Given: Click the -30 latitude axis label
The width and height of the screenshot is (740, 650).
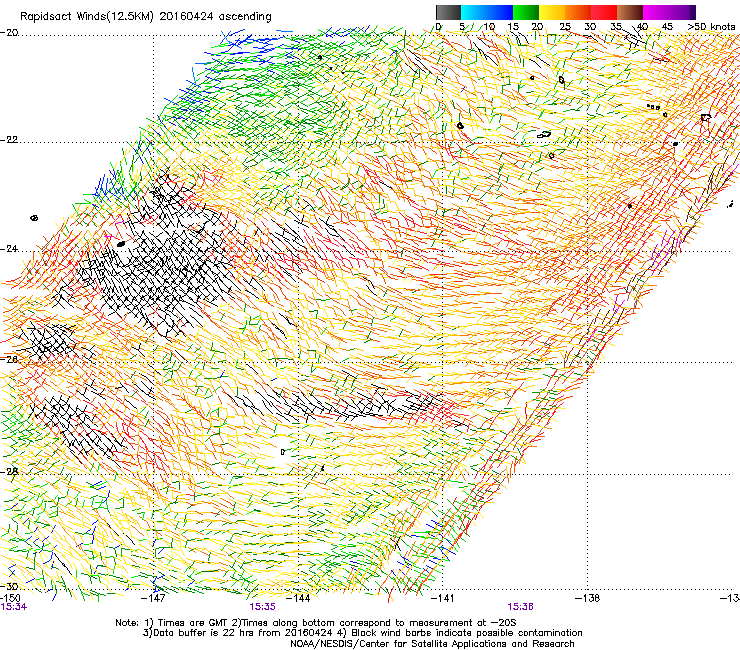Looking at the screenshot, I should pyautogui.click(x=9, y=586).
